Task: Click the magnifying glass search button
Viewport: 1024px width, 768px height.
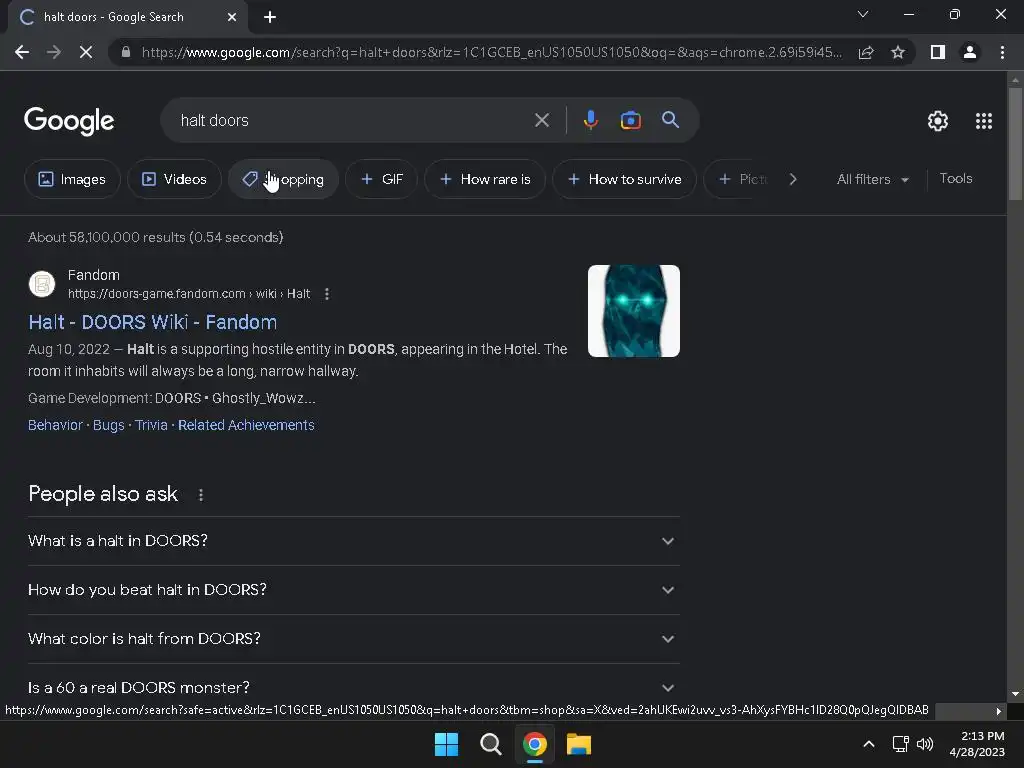Action: click(670, 120)
